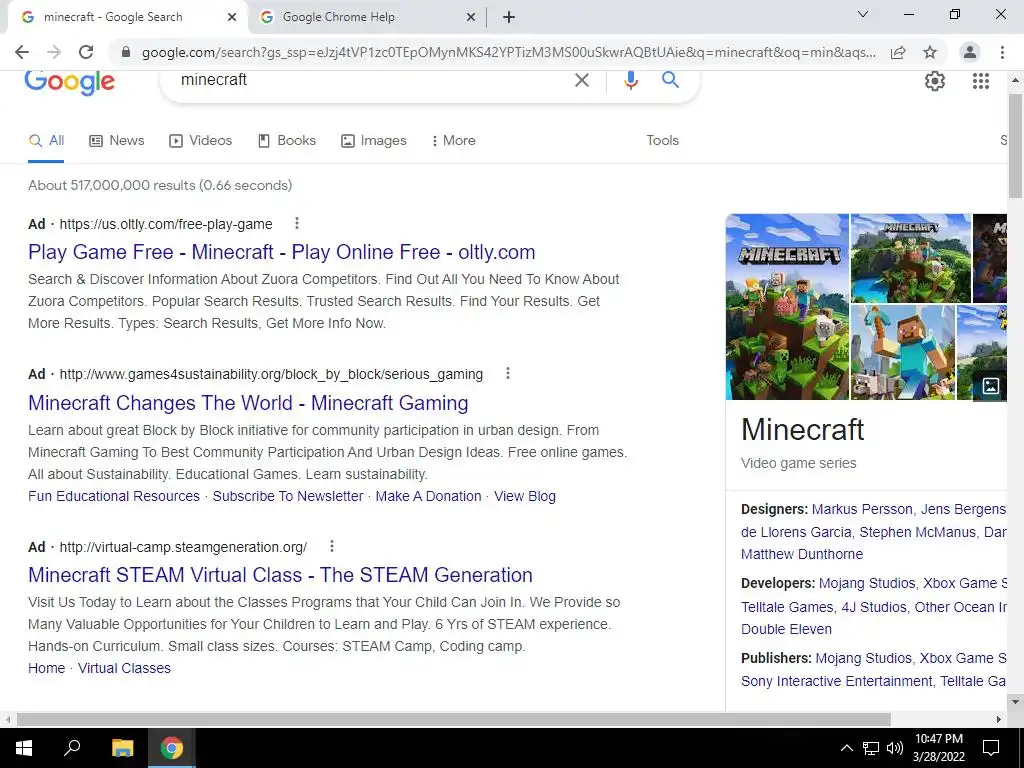The height and width of the screenshot is (768, 1024).
Task: Open Google quick settings gear
Action: tap(935, 81)
